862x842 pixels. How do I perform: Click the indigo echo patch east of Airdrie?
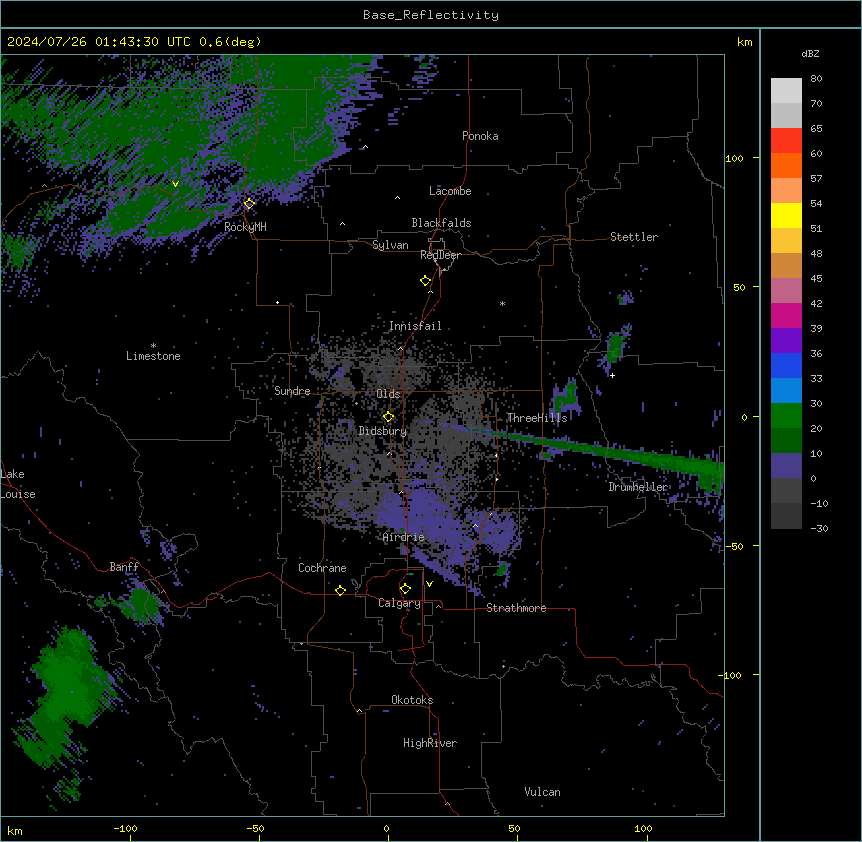coord(498,533)
